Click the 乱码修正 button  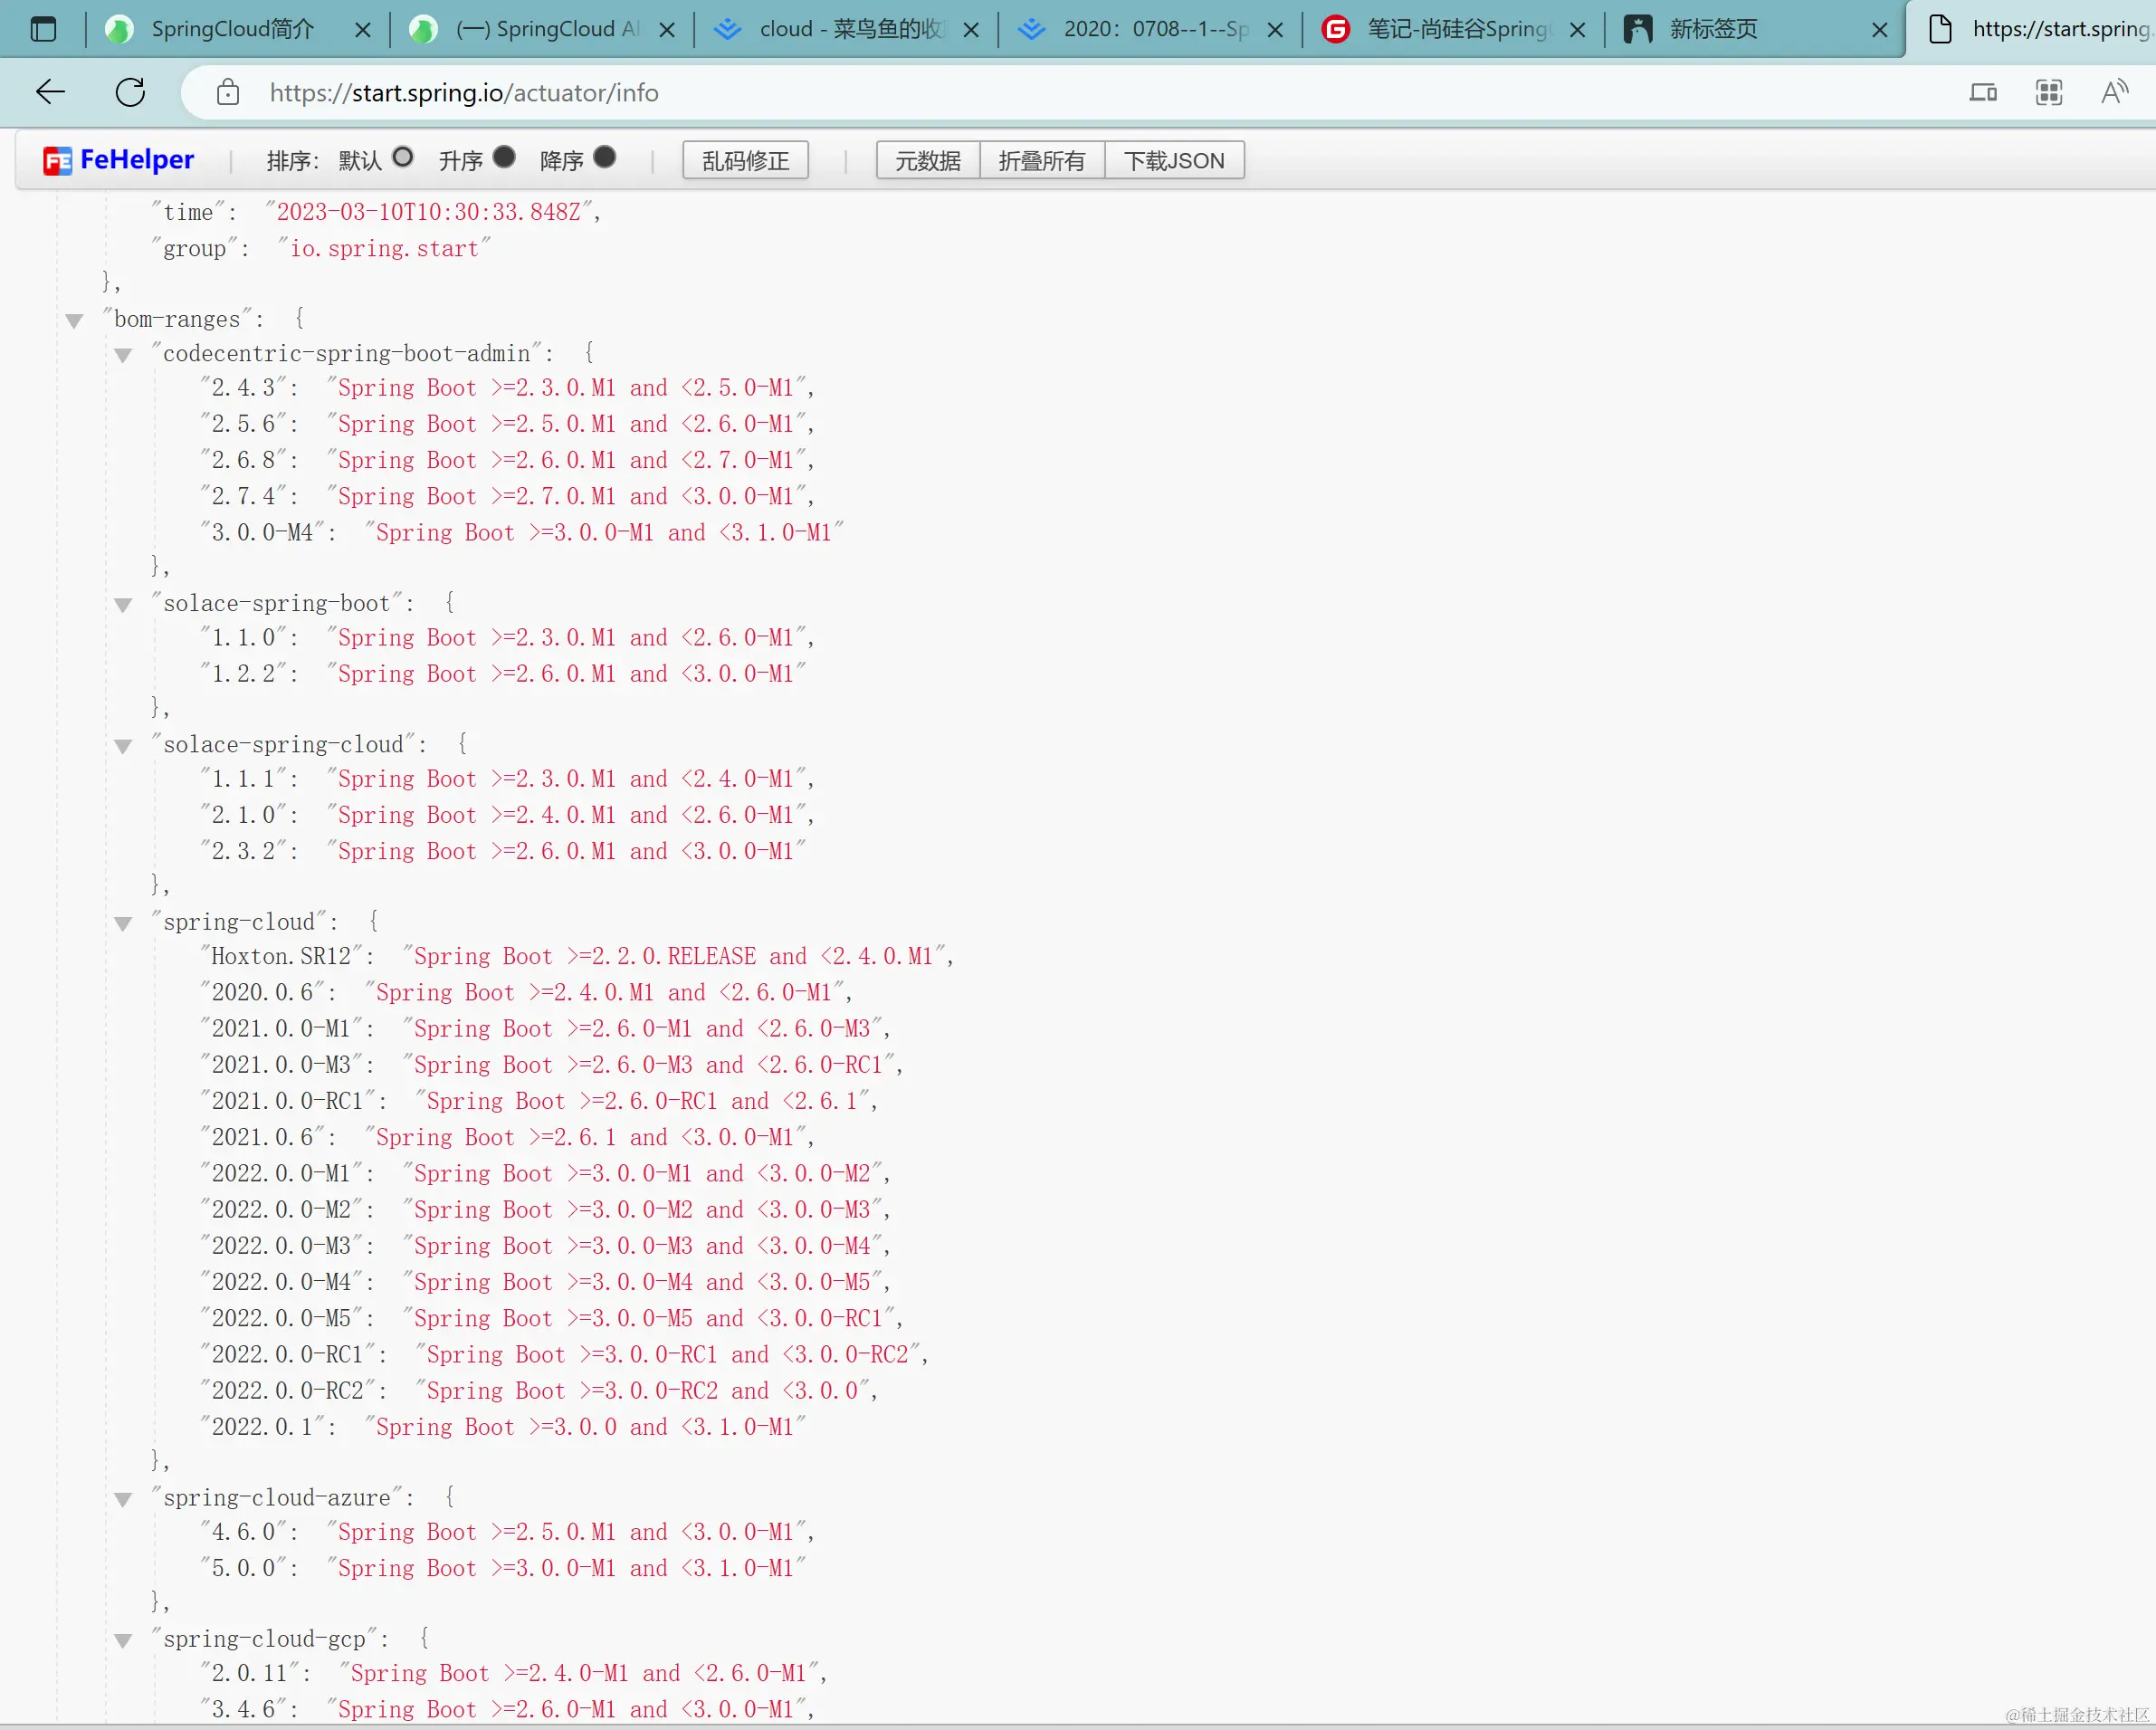tap(745, 161)
